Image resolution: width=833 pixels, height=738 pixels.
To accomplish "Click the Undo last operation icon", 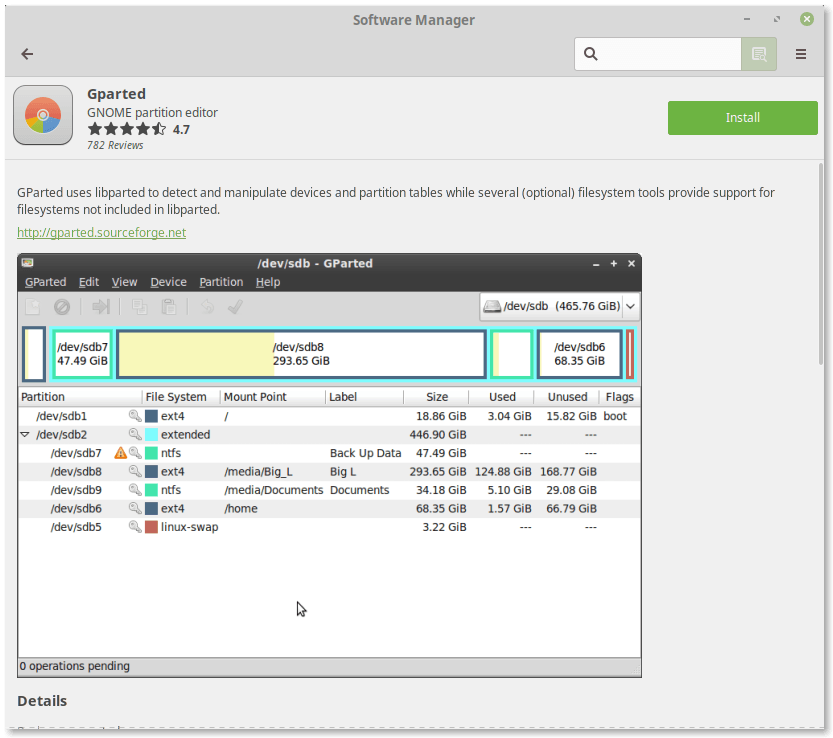I will [x=207, y=307].
